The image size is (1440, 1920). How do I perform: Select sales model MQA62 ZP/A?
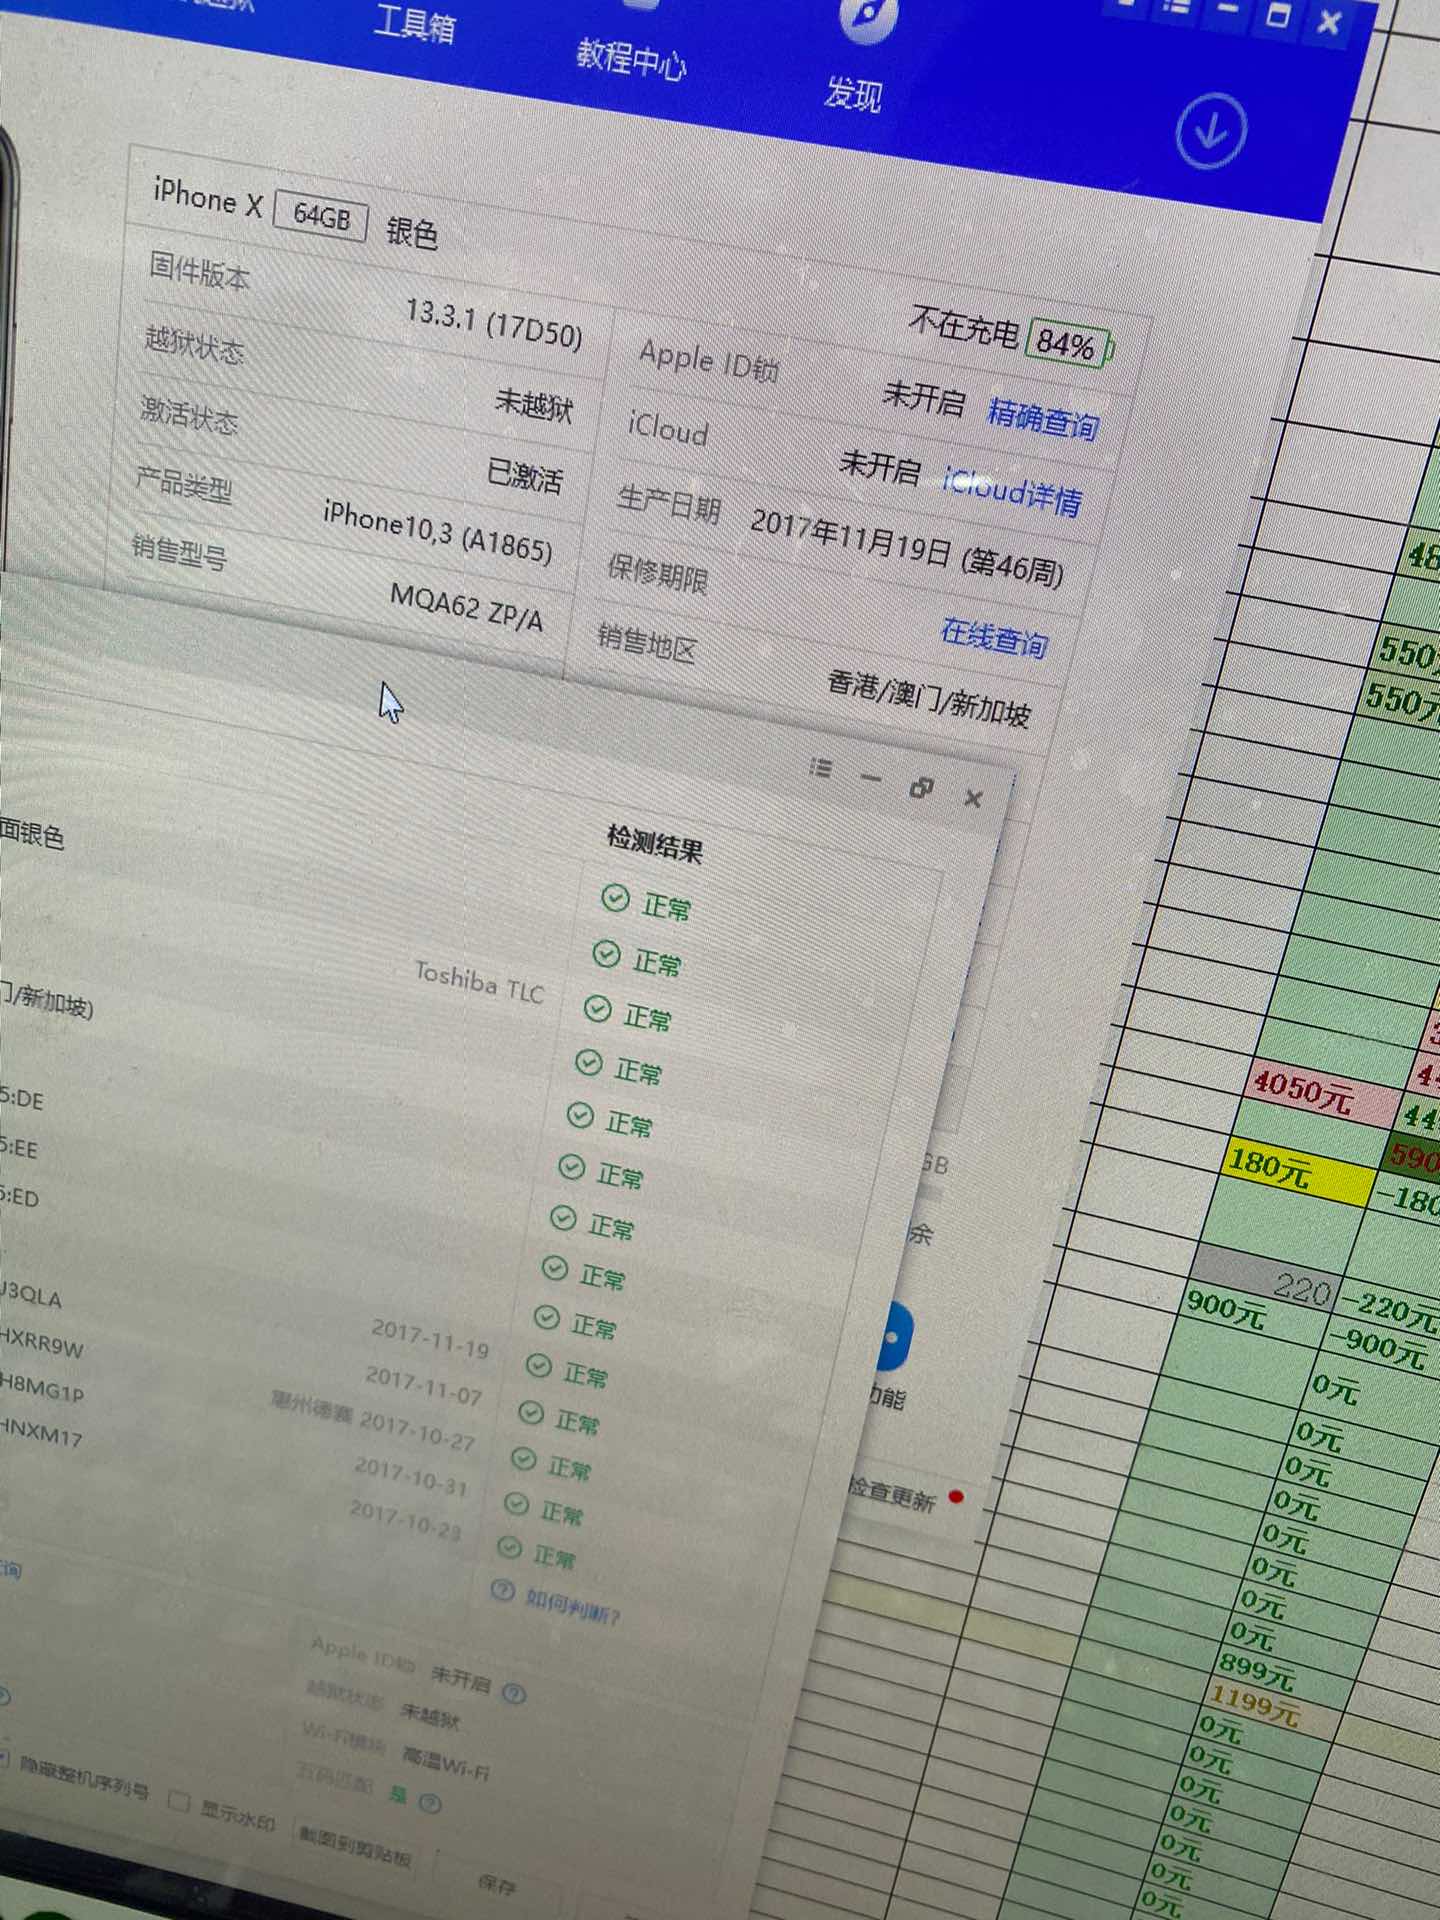(x=467, y=608)
